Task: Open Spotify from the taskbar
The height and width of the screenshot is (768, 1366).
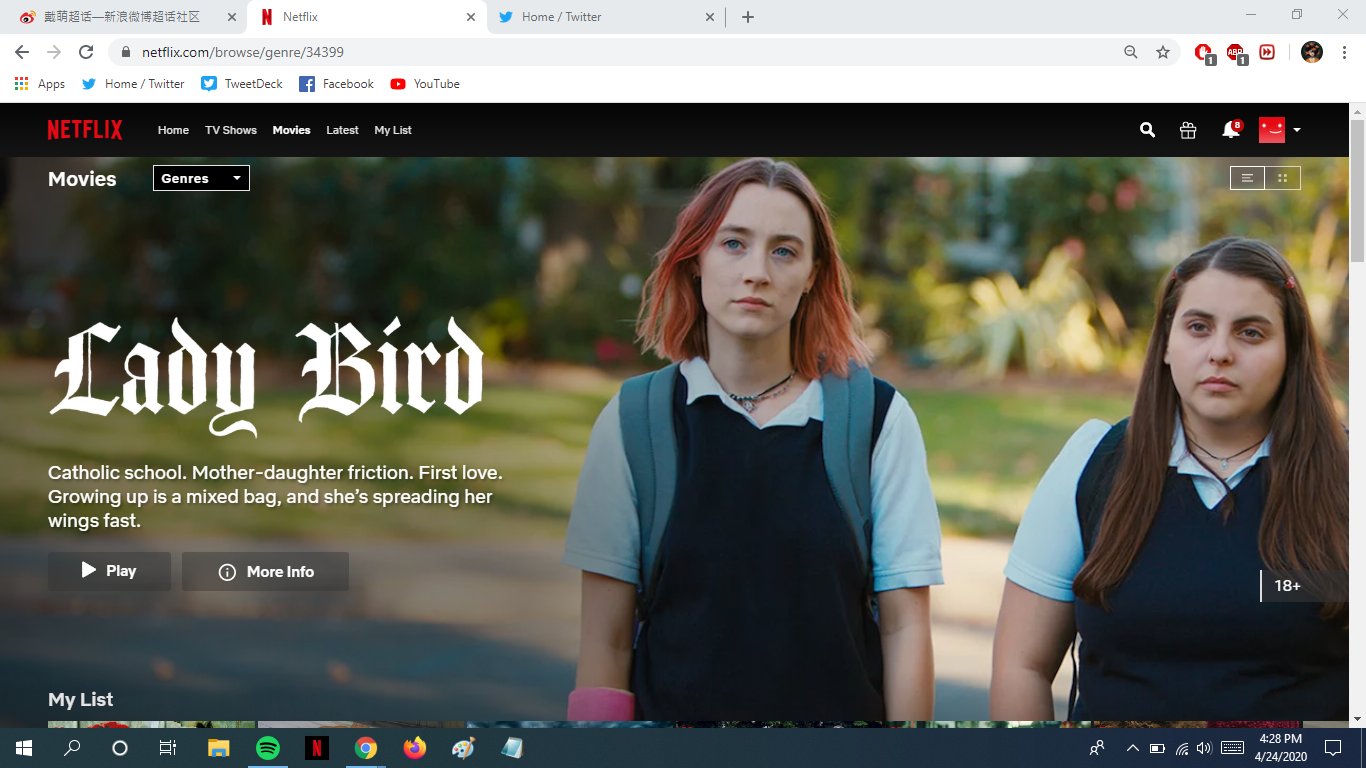Action: (x=267, y=747)
